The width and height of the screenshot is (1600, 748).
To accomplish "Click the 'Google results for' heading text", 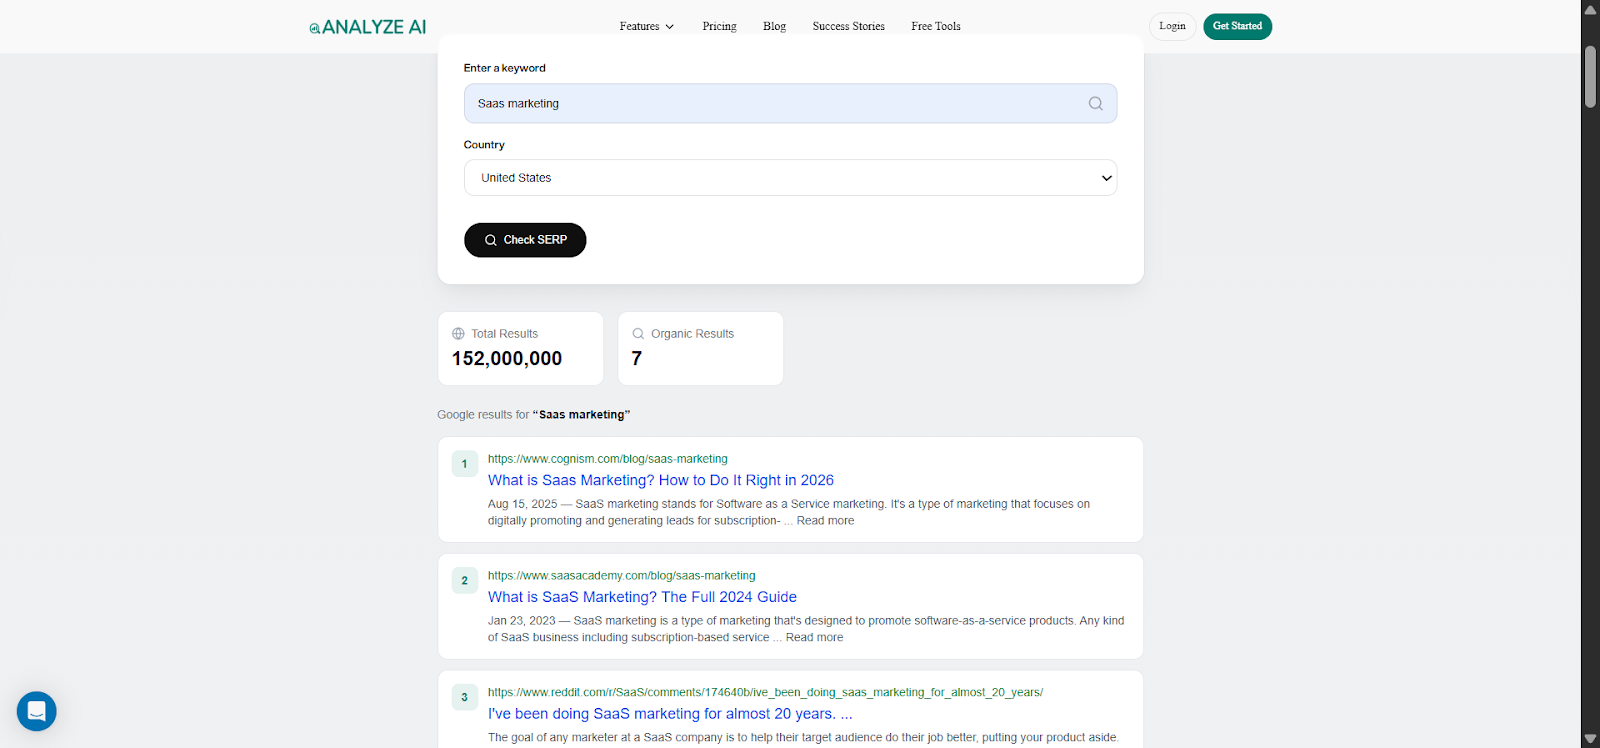I will [533, 415].
